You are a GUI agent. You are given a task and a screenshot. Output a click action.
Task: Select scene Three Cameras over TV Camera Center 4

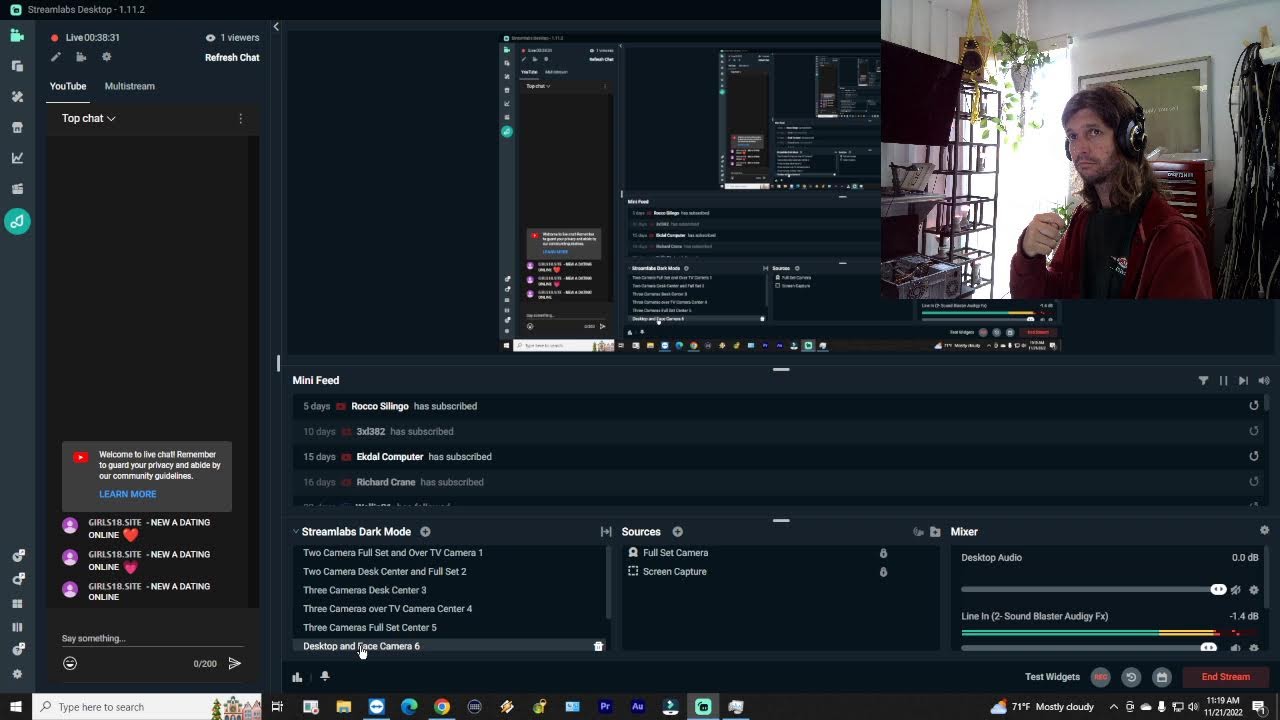pyautogui.click(x=388, y=609)
